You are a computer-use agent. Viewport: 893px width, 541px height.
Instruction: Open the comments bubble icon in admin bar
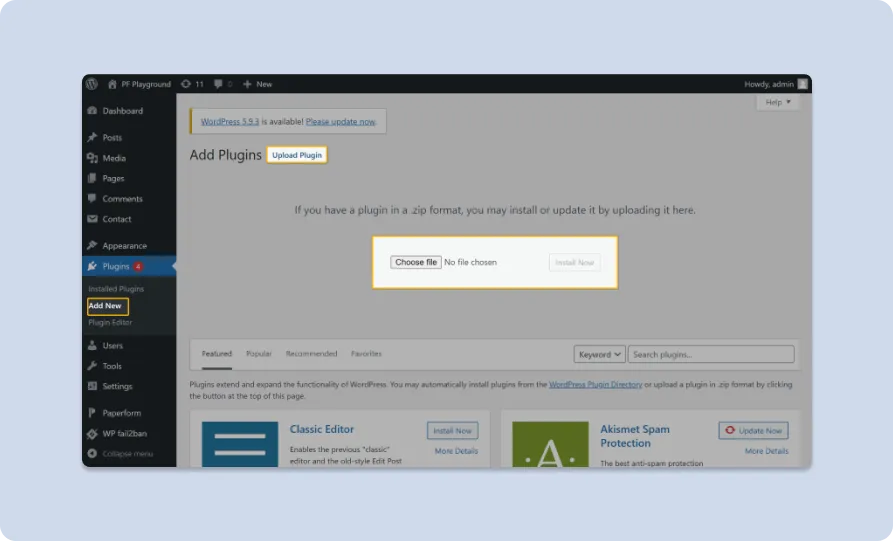pyautogui.click(x=218, y=84)
